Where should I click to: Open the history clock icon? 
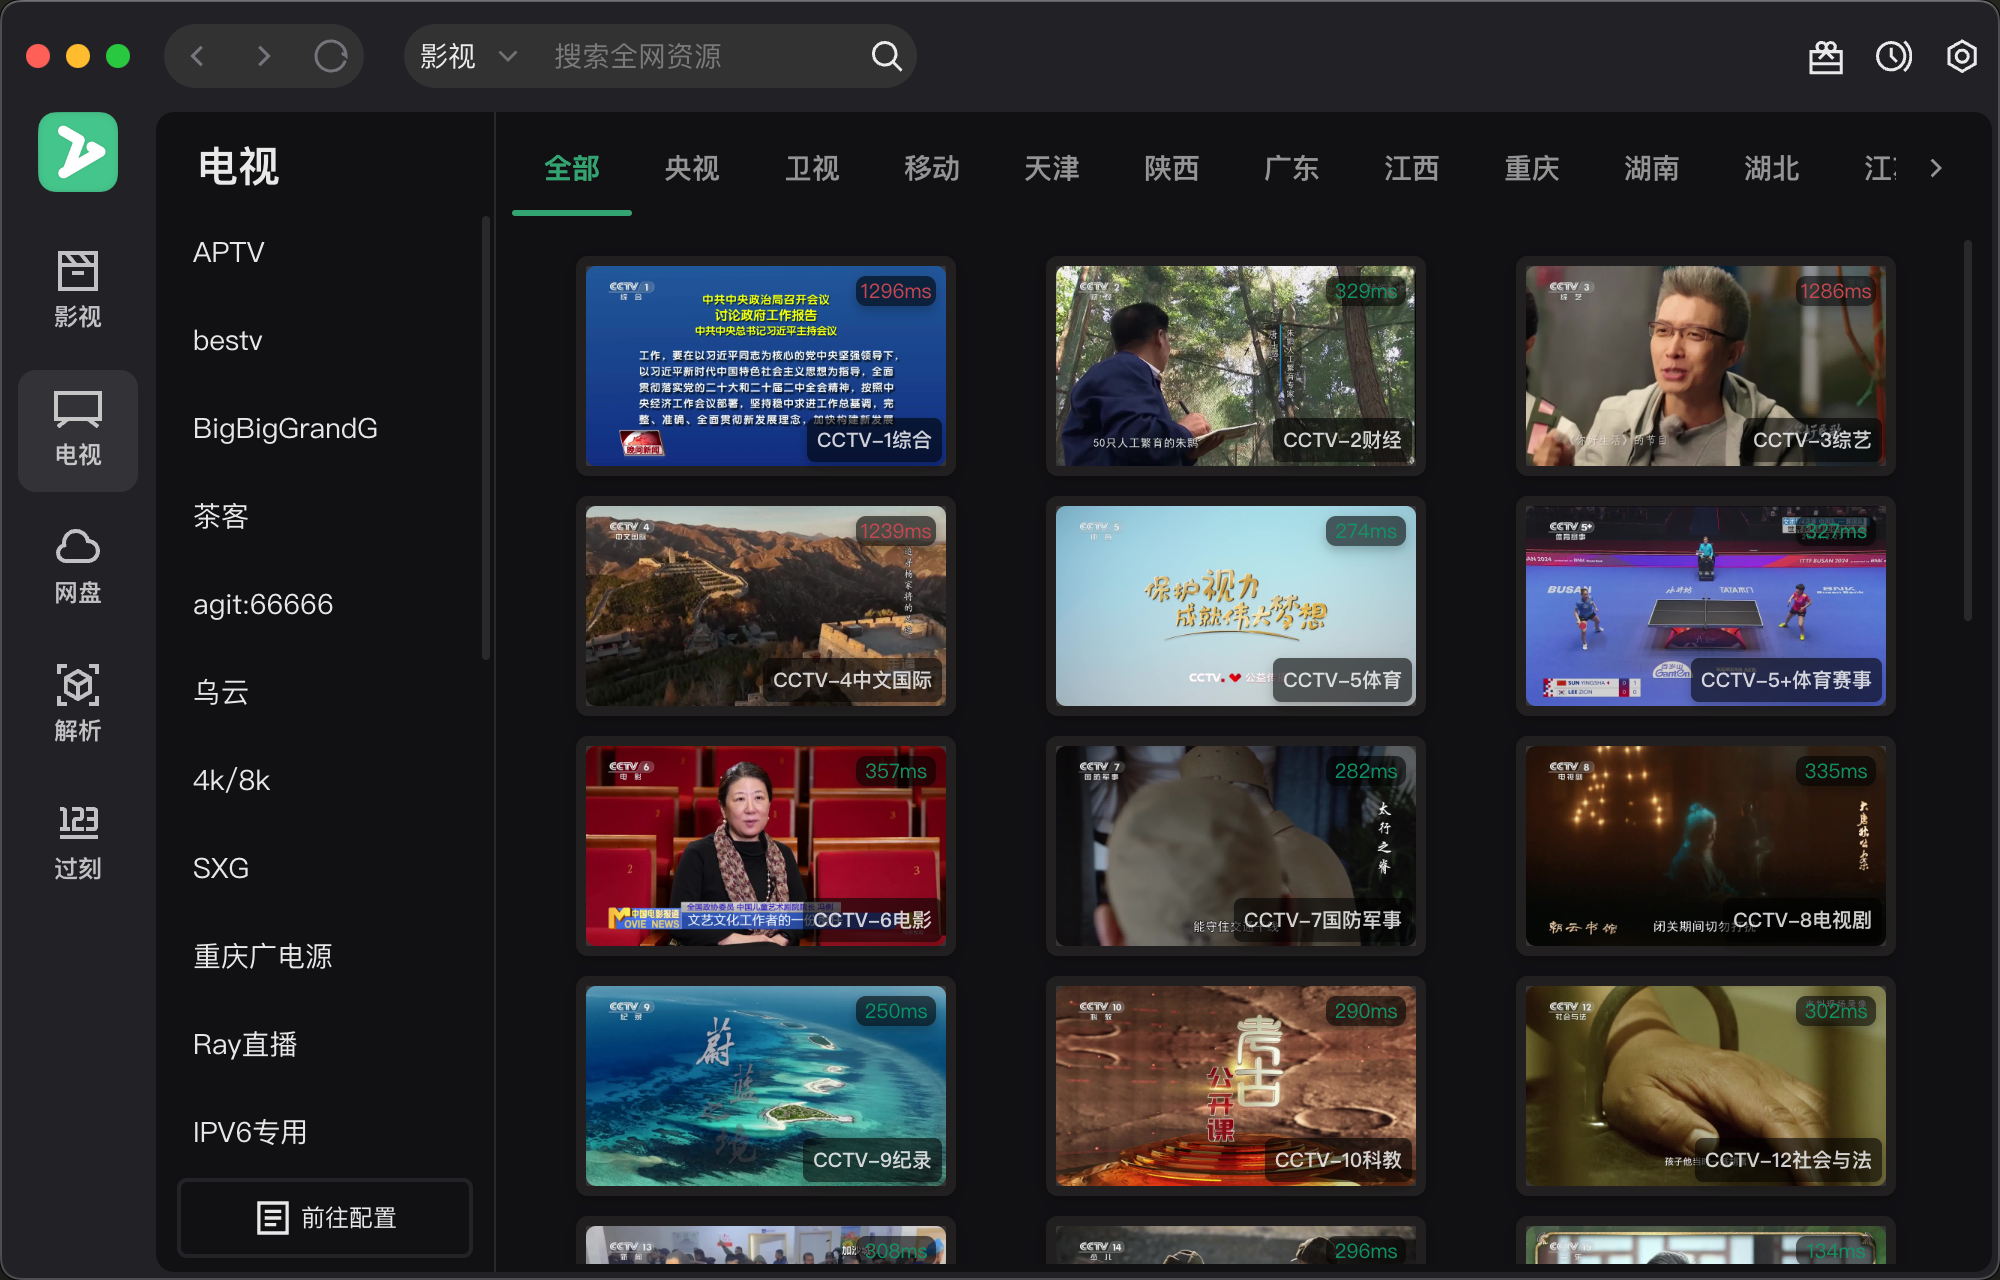point(1893,56)
